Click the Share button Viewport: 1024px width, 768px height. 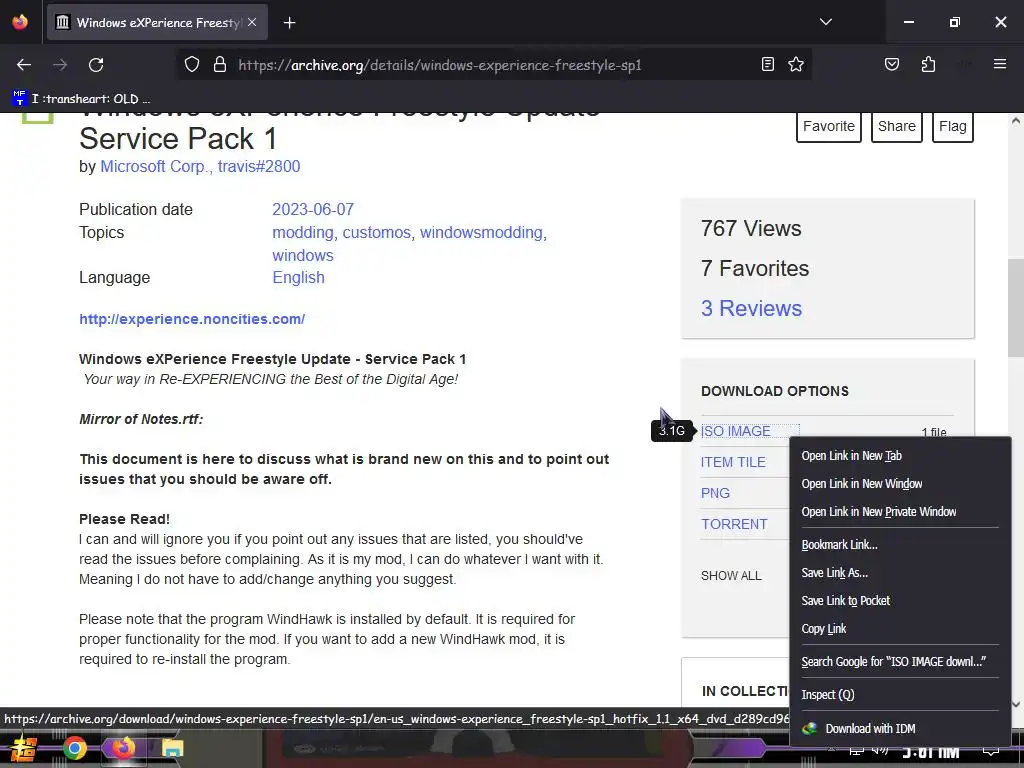click(x=897, y=126)
